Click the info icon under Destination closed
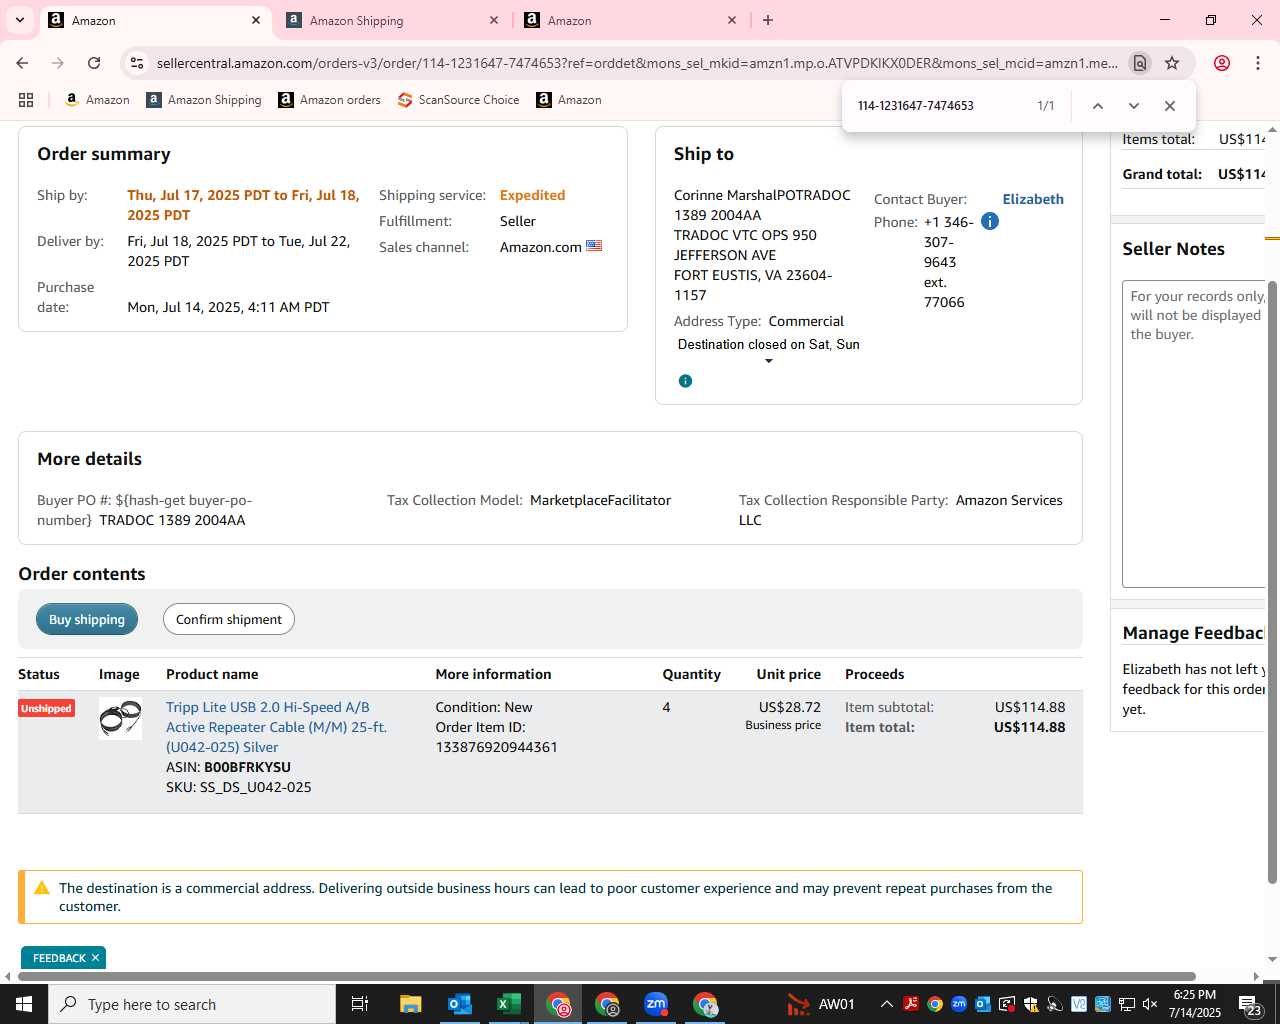Image resolution: width=1280 pixels, height=1024 pixels. click(685, 381)
